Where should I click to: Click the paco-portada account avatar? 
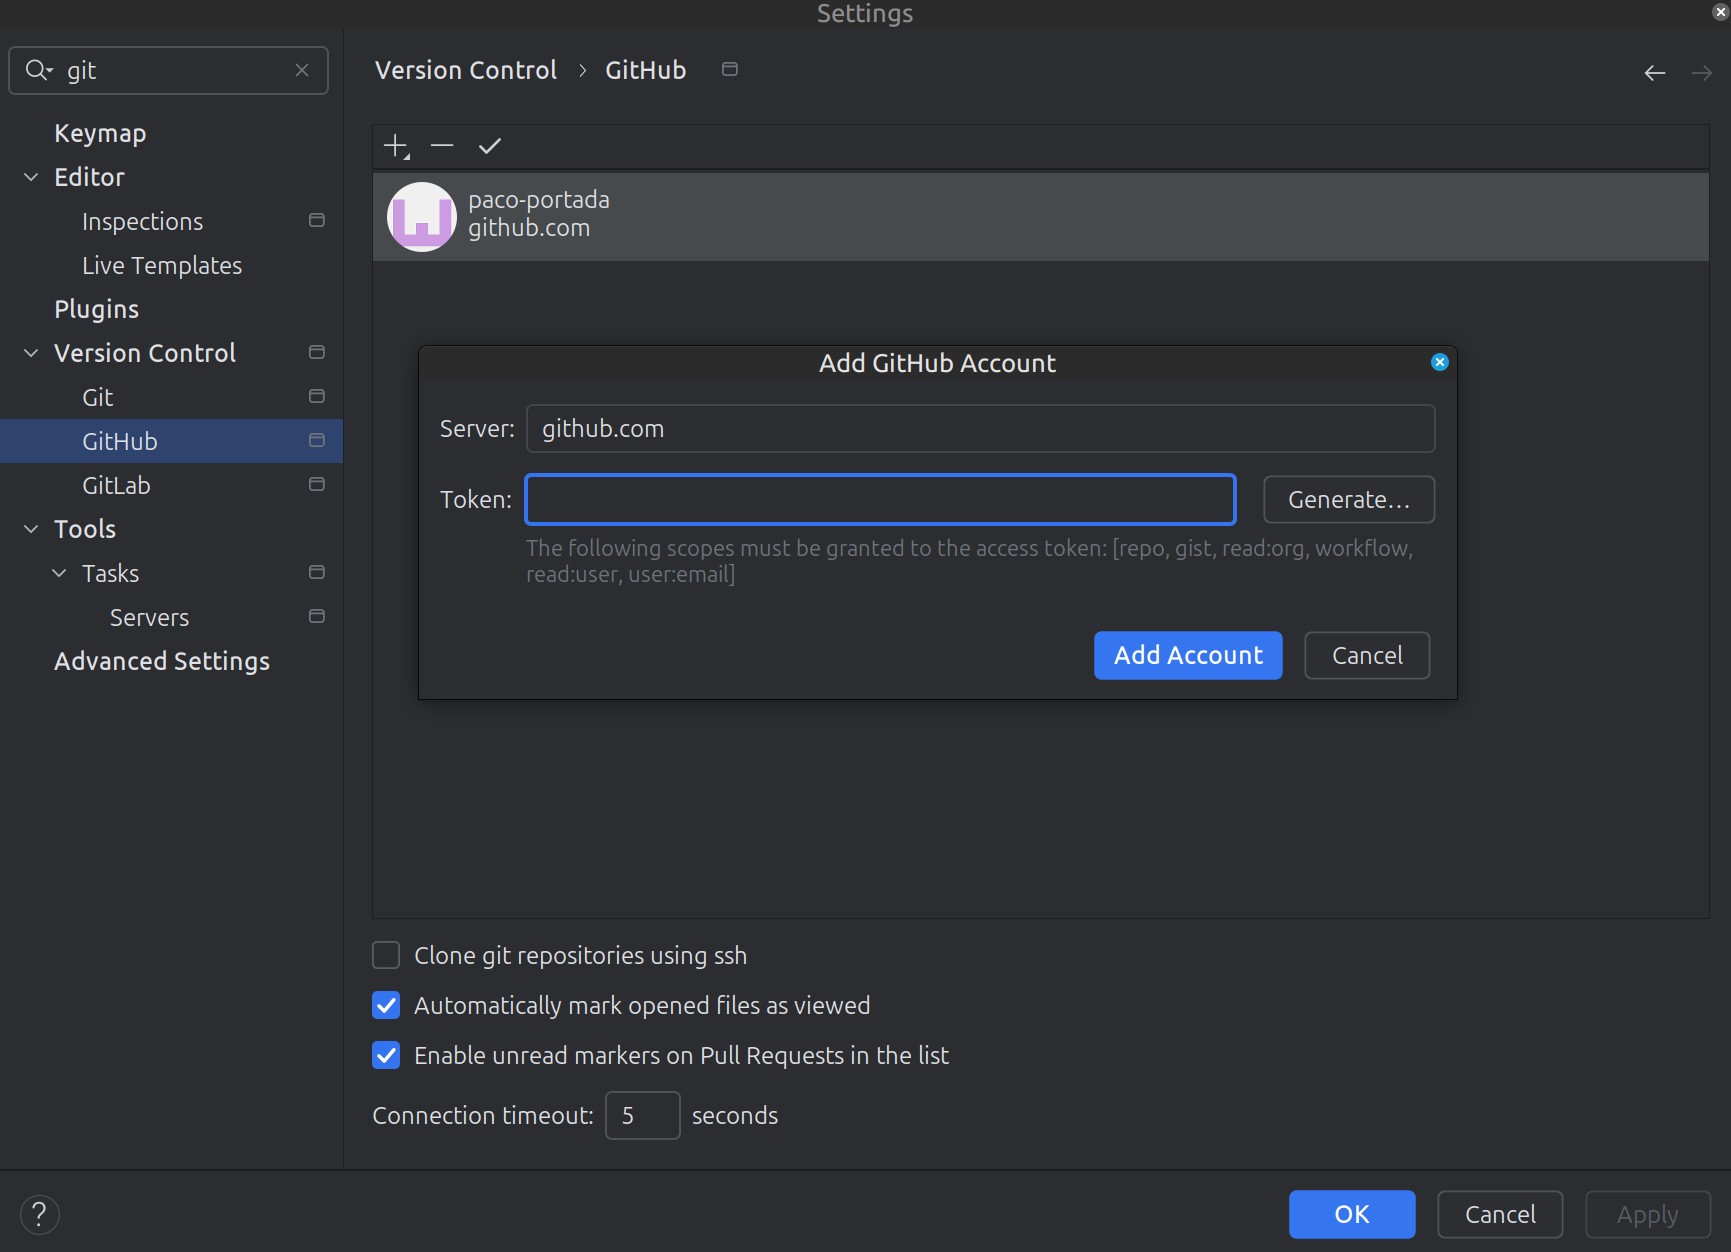(x=422, y=216)
